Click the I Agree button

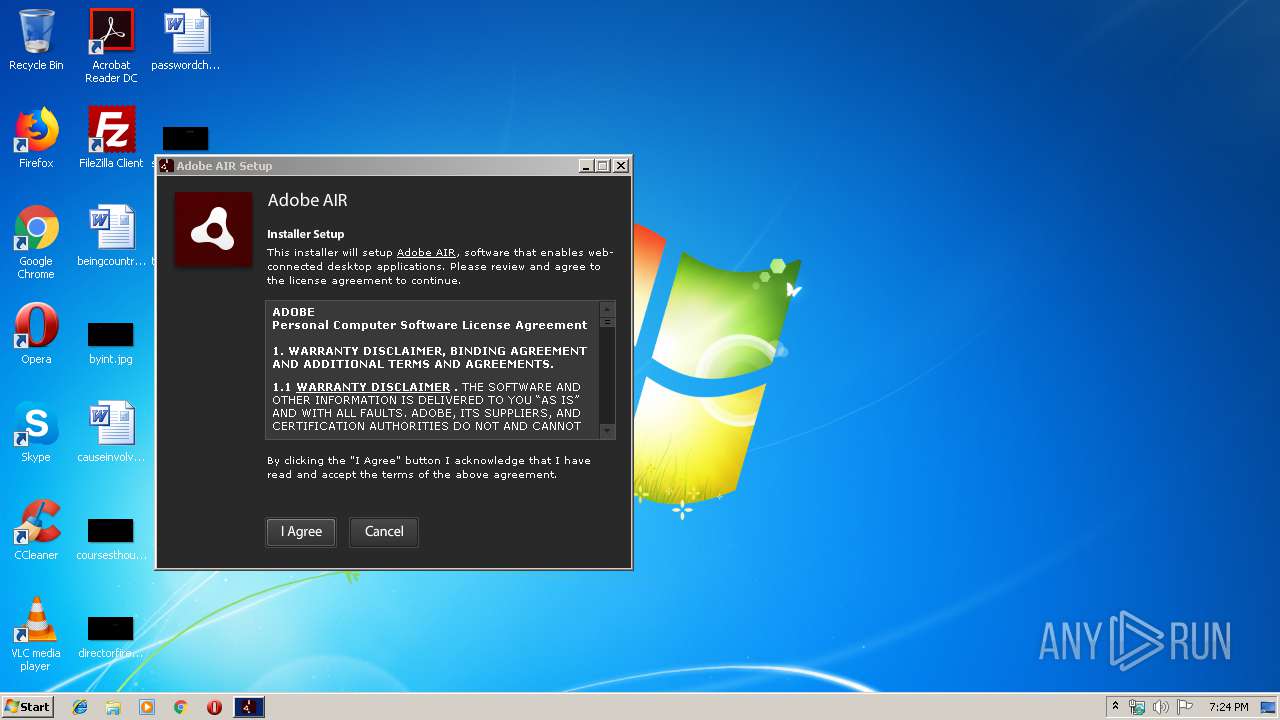point(301,532)
